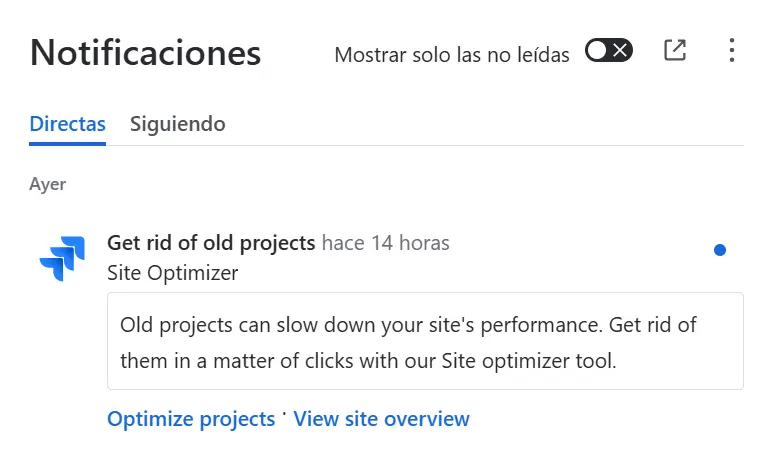Open the "View site overview" link
This screenshot has width=774, height=473.
pyautogui.click(x=381, y=419)
